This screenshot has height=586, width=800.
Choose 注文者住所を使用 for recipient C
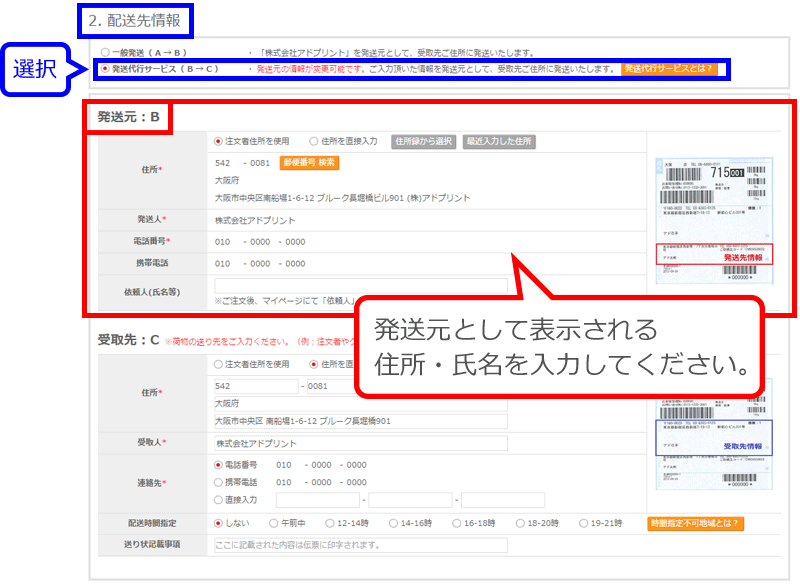[218, 364]
